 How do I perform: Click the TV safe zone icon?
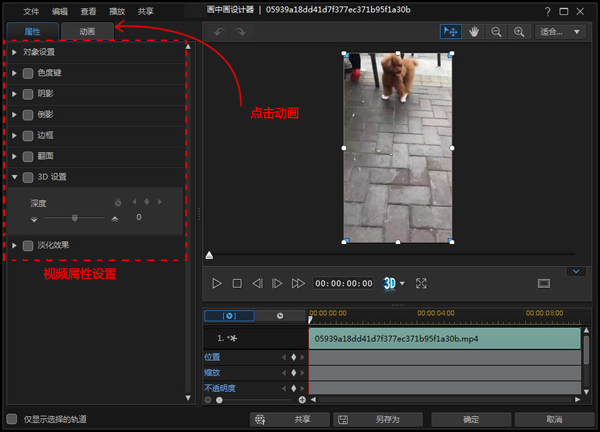[x=544, y=284]
